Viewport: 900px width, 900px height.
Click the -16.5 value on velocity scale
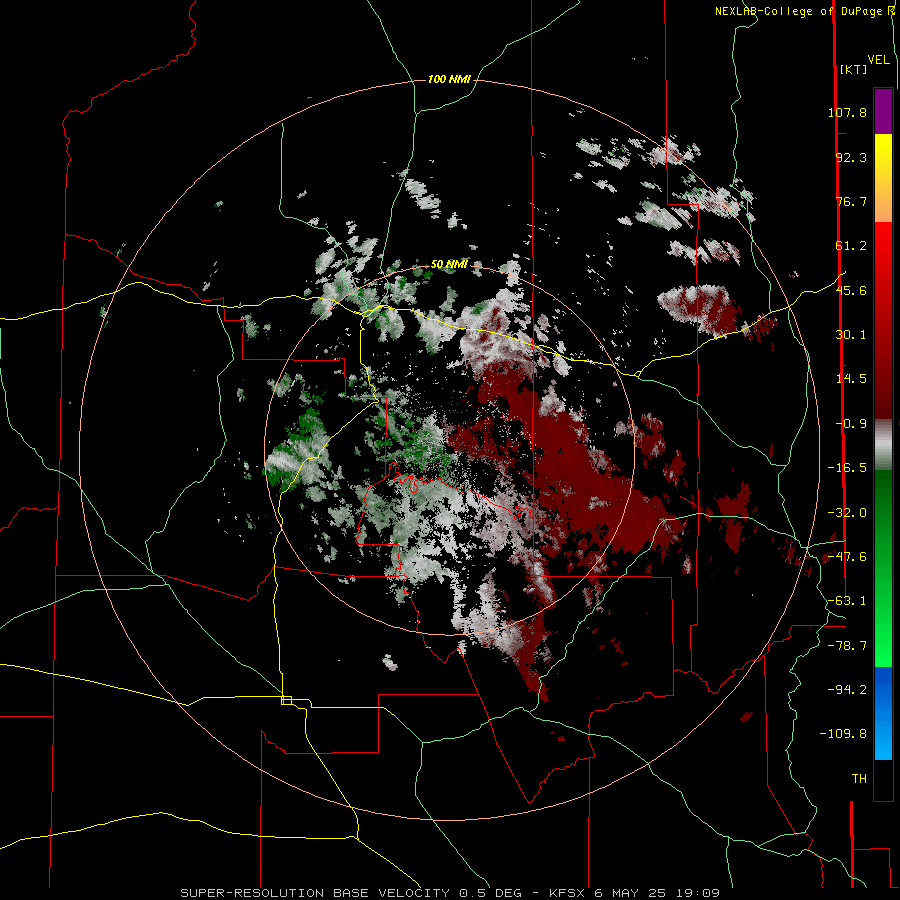point(847,468)
